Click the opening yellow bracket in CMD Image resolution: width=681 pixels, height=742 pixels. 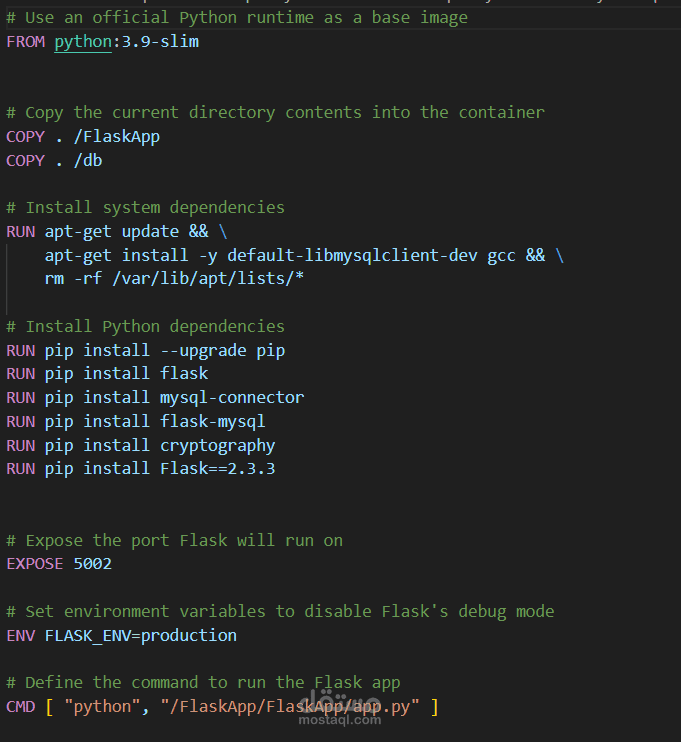49,707
